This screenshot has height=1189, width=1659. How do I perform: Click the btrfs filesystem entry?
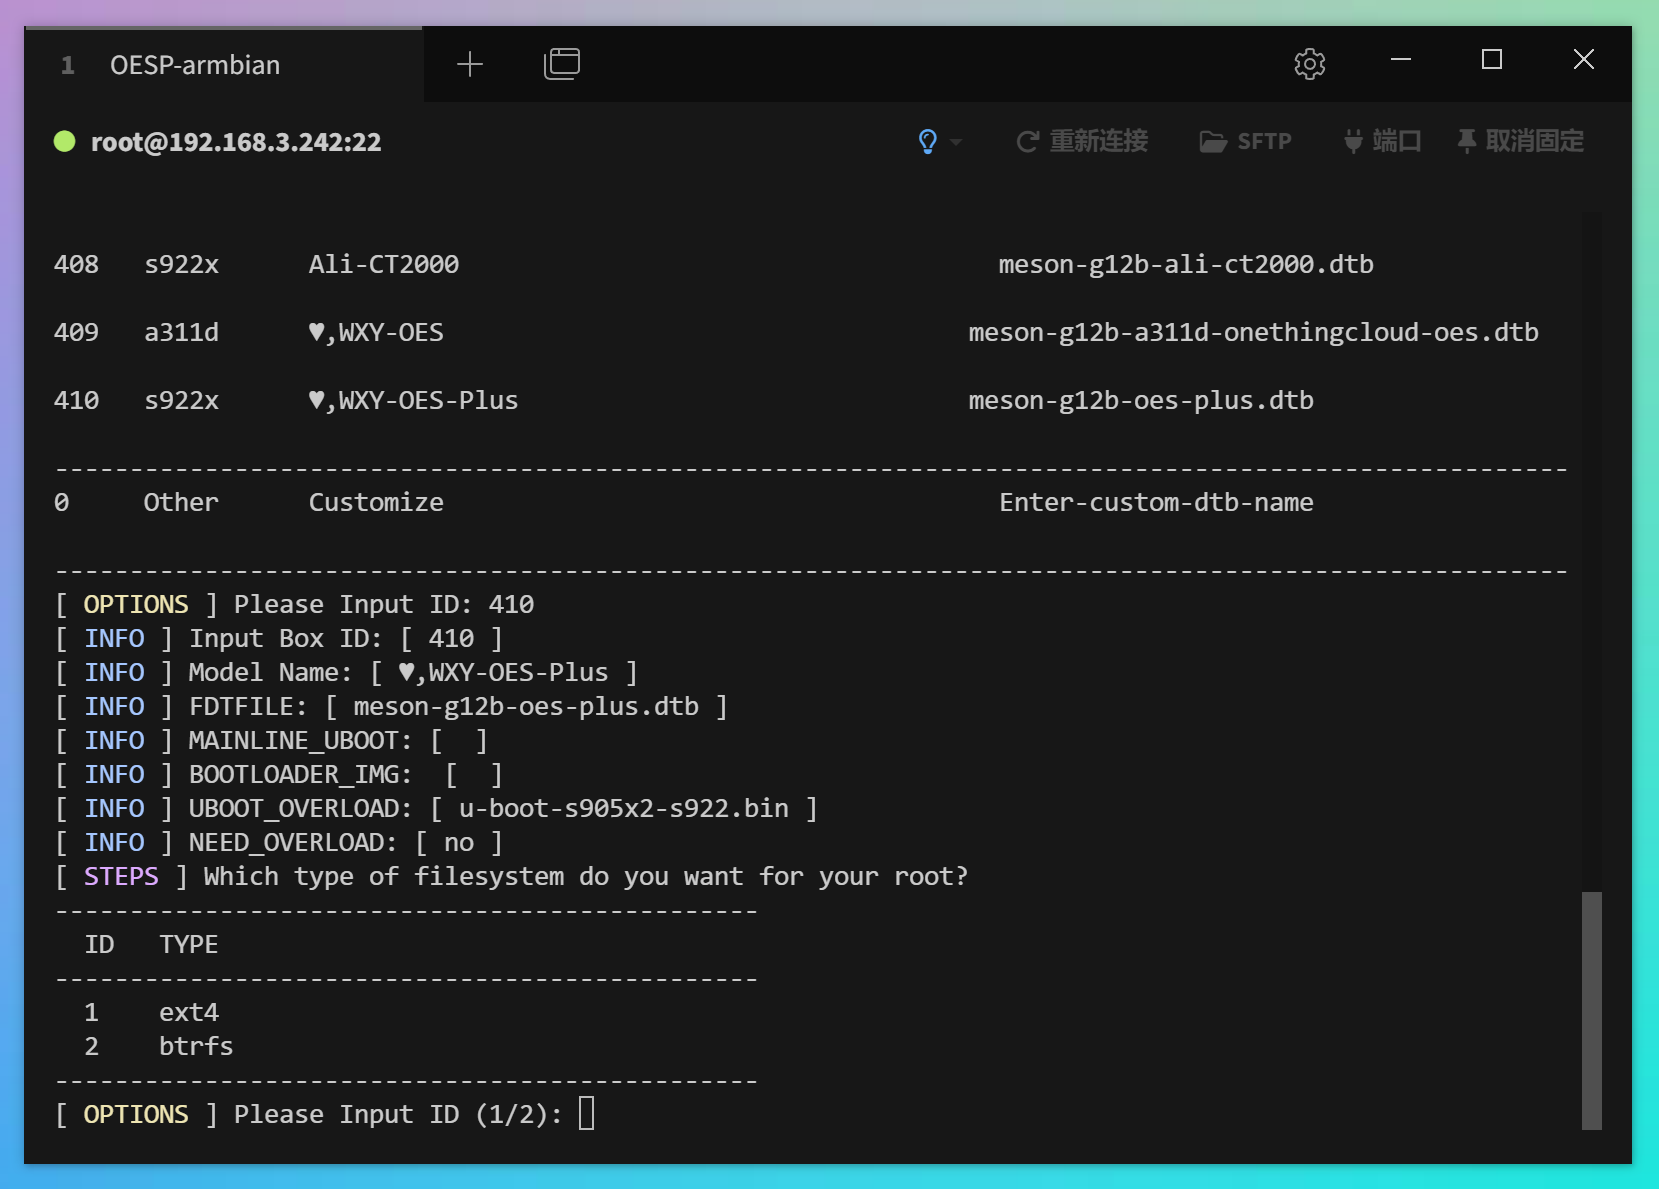pos(196,1046)
